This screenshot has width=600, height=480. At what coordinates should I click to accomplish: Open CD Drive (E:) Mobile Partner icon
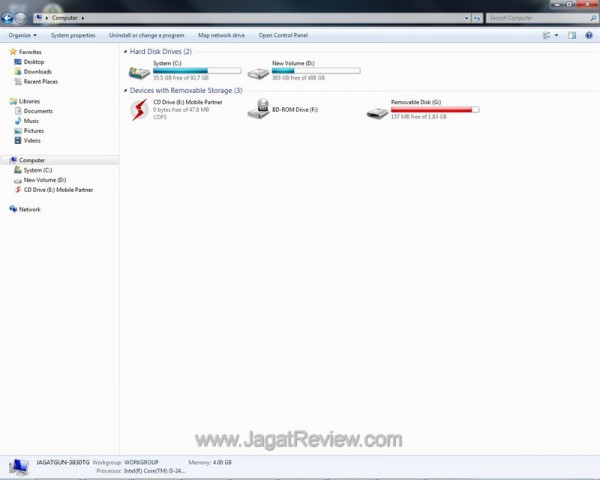[x=139, y=110]
